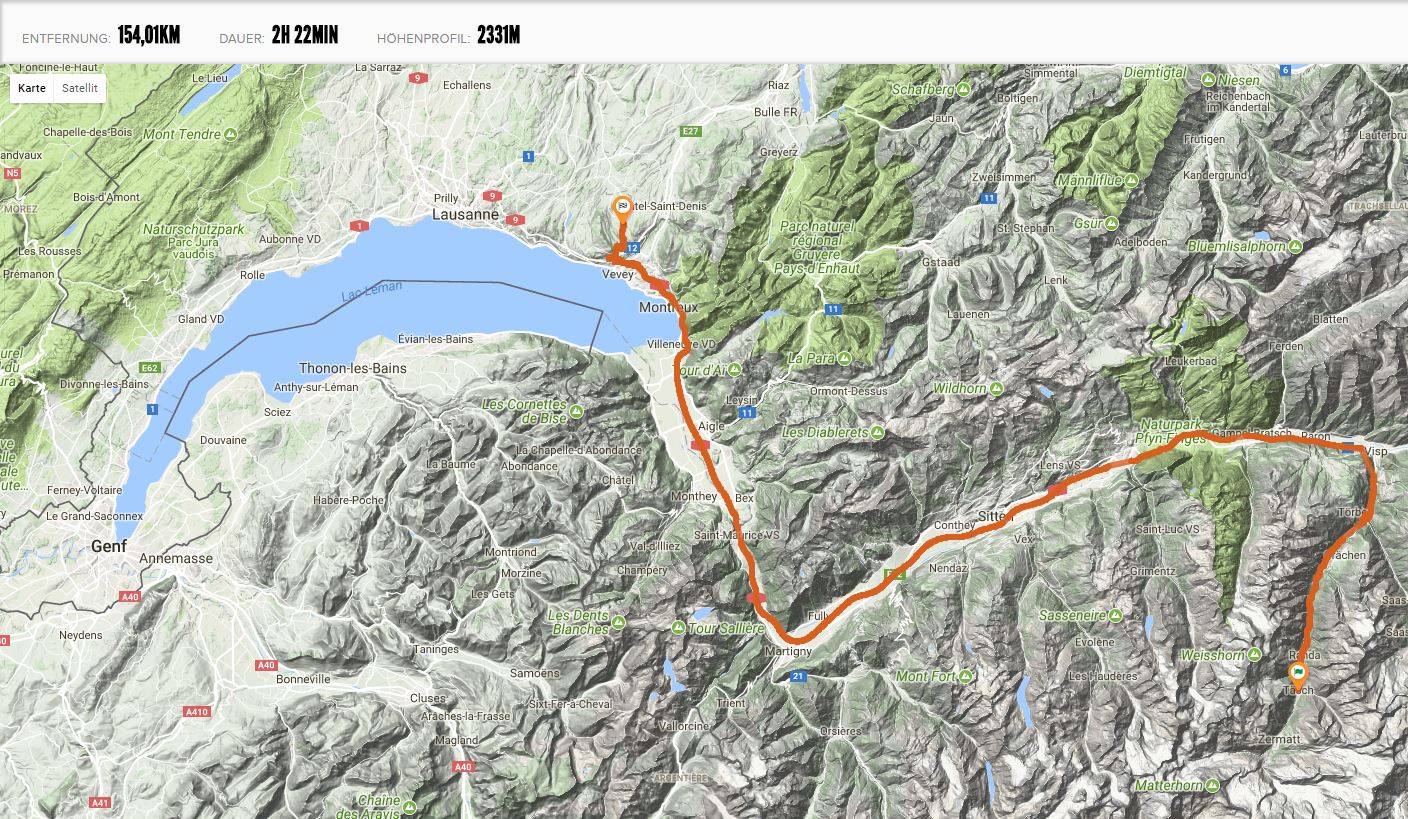
Task: Click the red route marker near Aigle
Action: click(700, 445)
